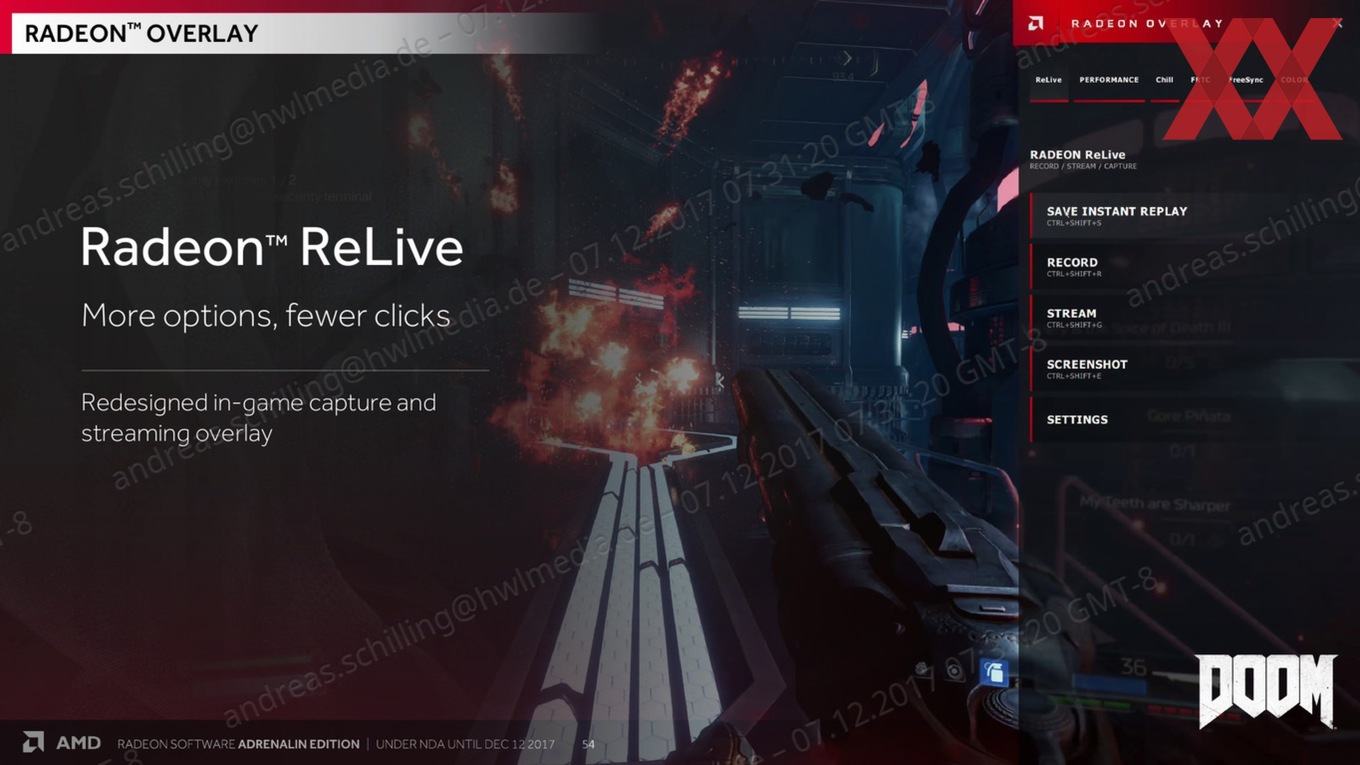Click 'RADEON SOFTWARE ADRENALIN EDITION' footer text

tap(238, 744)
